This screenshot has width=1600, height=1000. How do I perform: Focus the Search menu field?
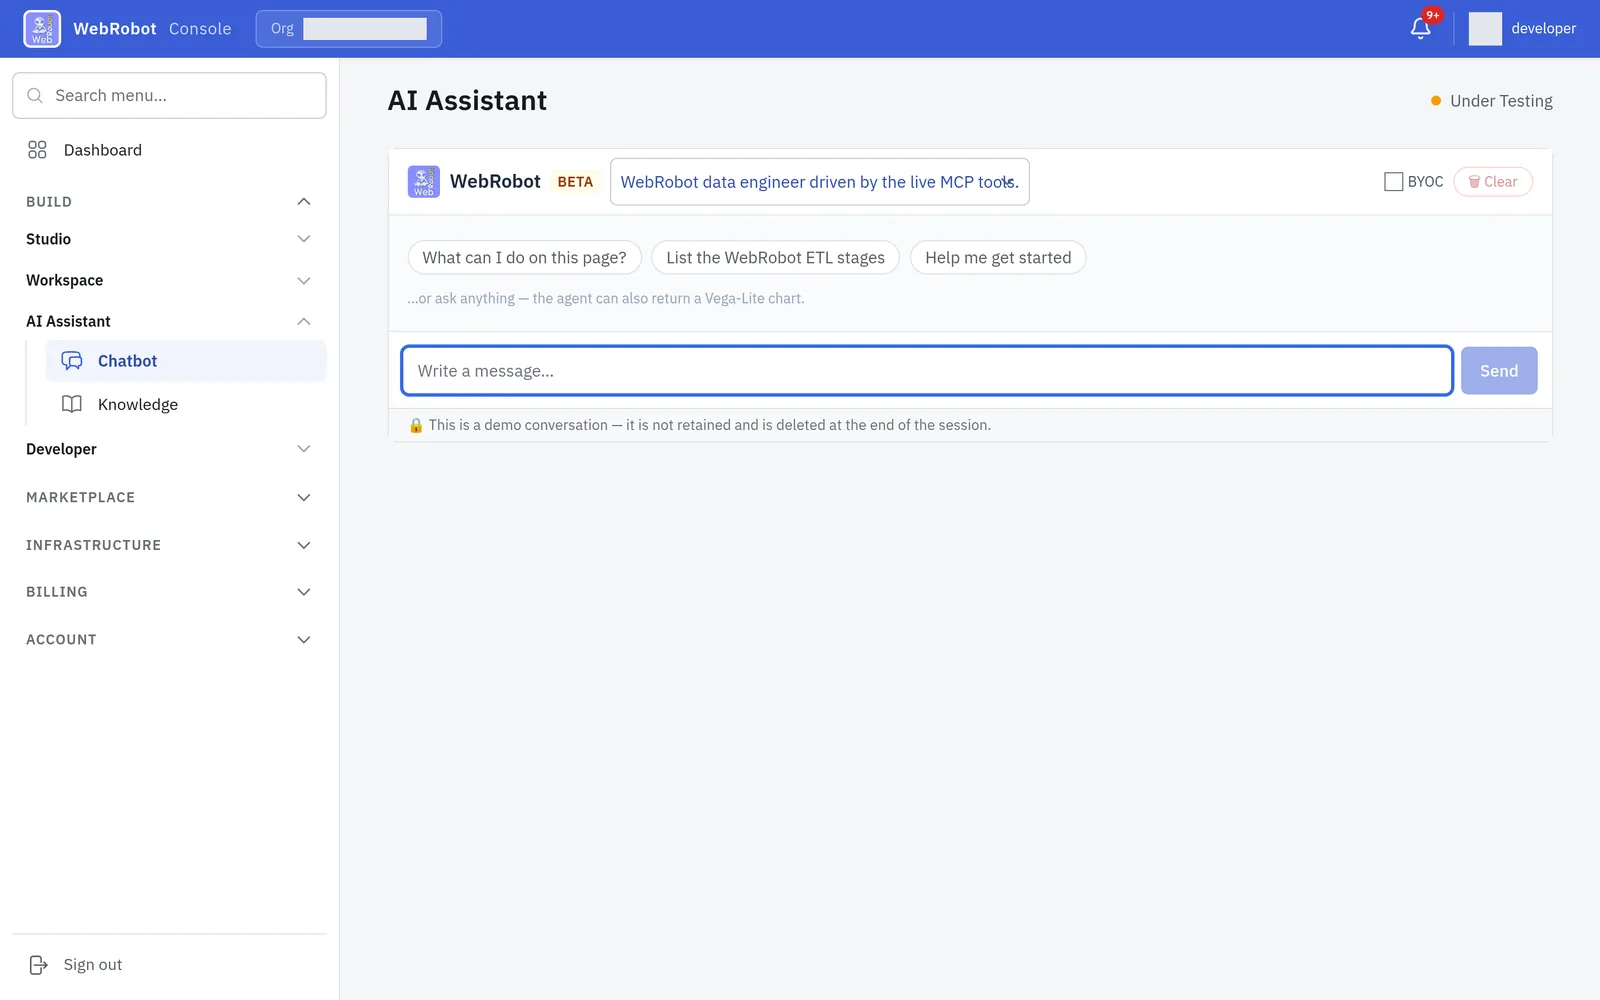click(x=169, y=96)
